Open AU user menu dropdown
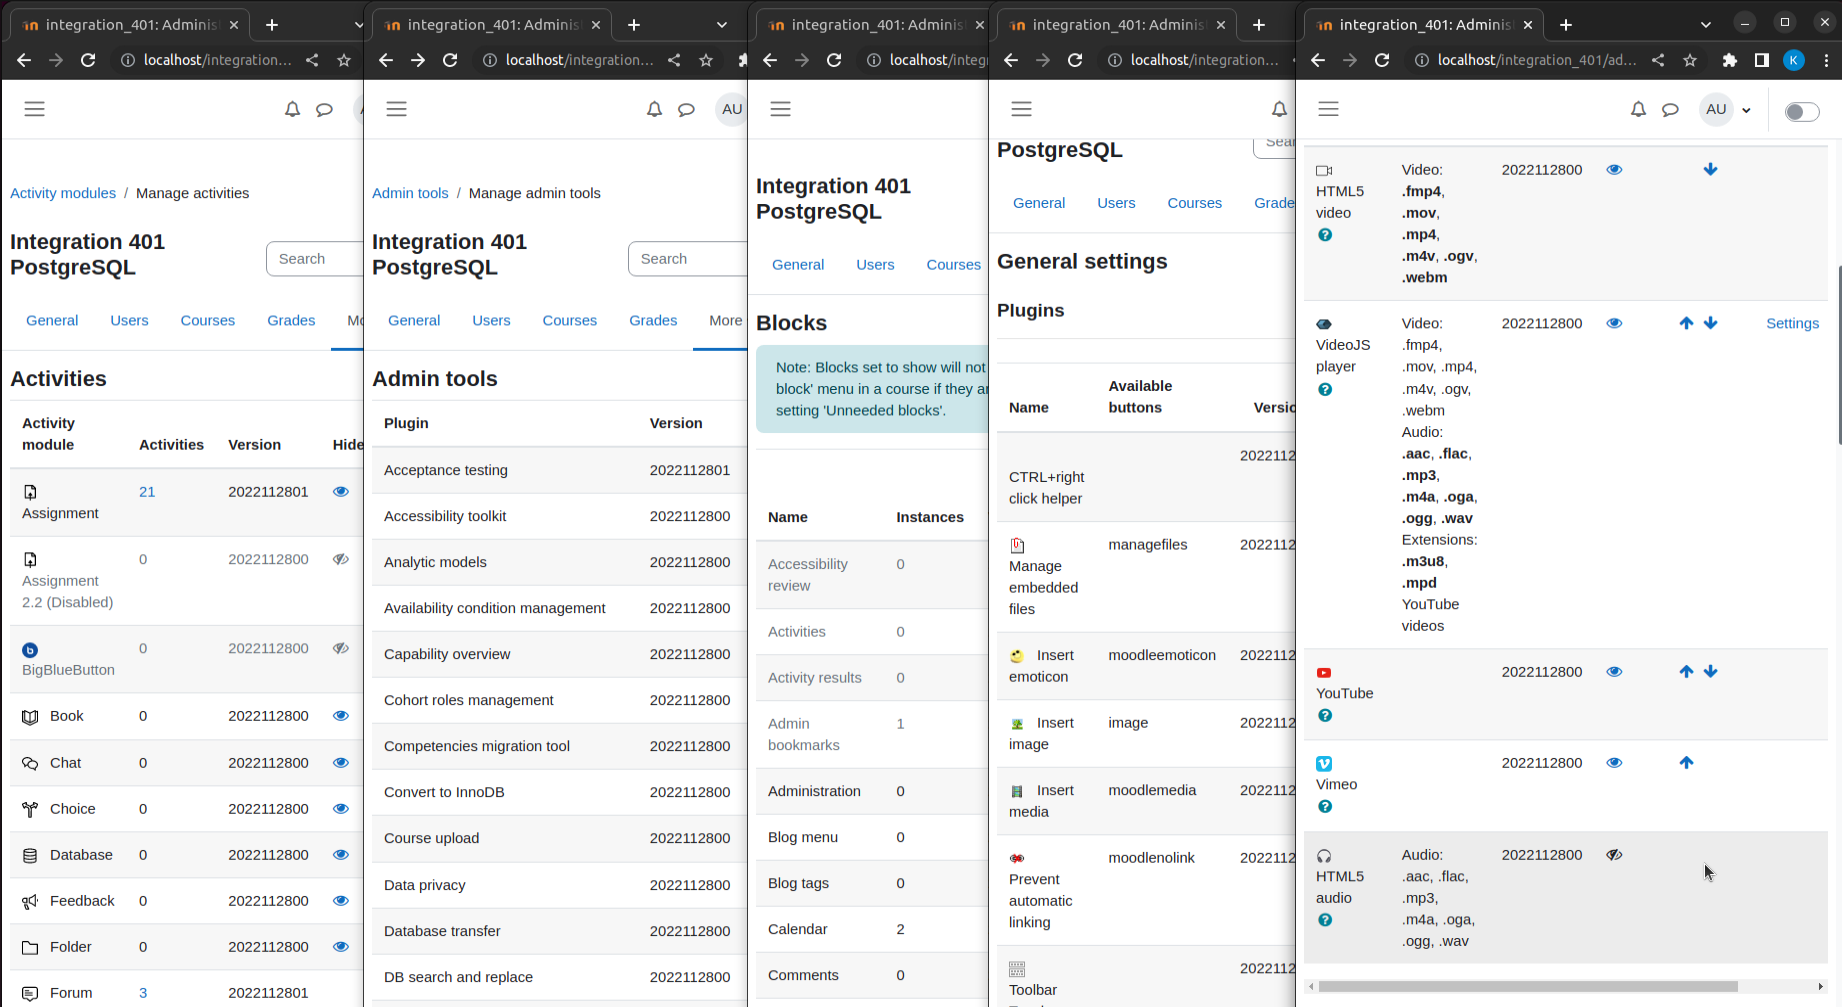Screen dimensions: 1842x1007 [x=1726, y=110]
